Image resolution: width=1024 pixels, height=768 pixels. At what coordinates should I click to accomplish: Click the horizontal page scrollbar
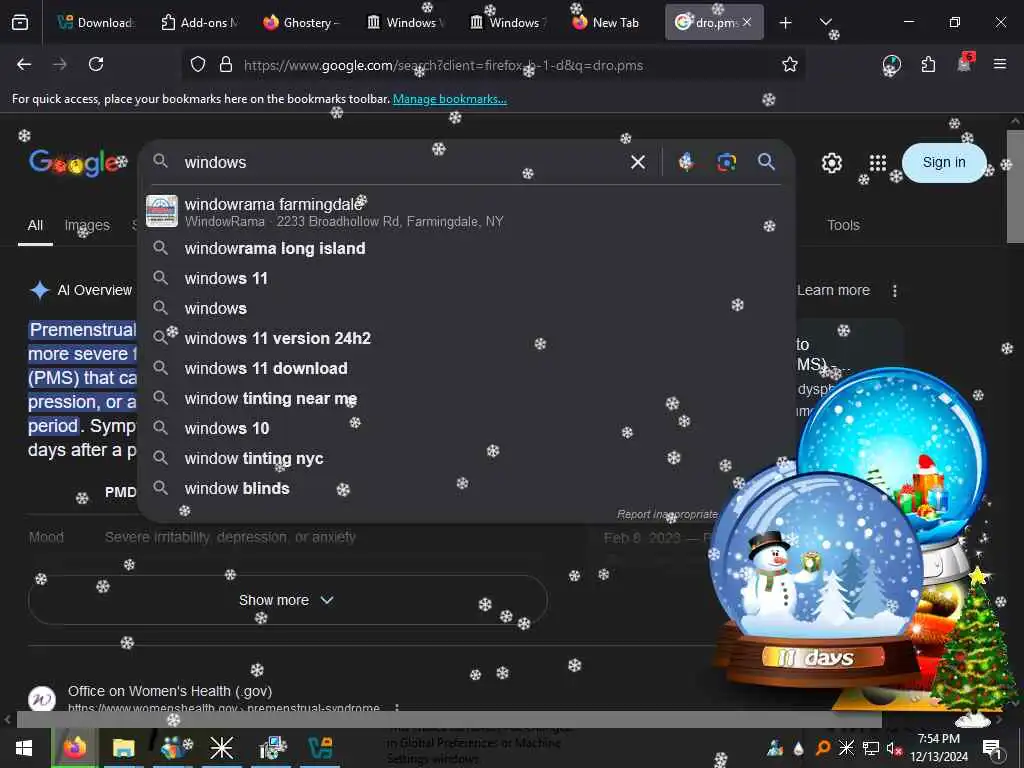click(x=449, y=719)
